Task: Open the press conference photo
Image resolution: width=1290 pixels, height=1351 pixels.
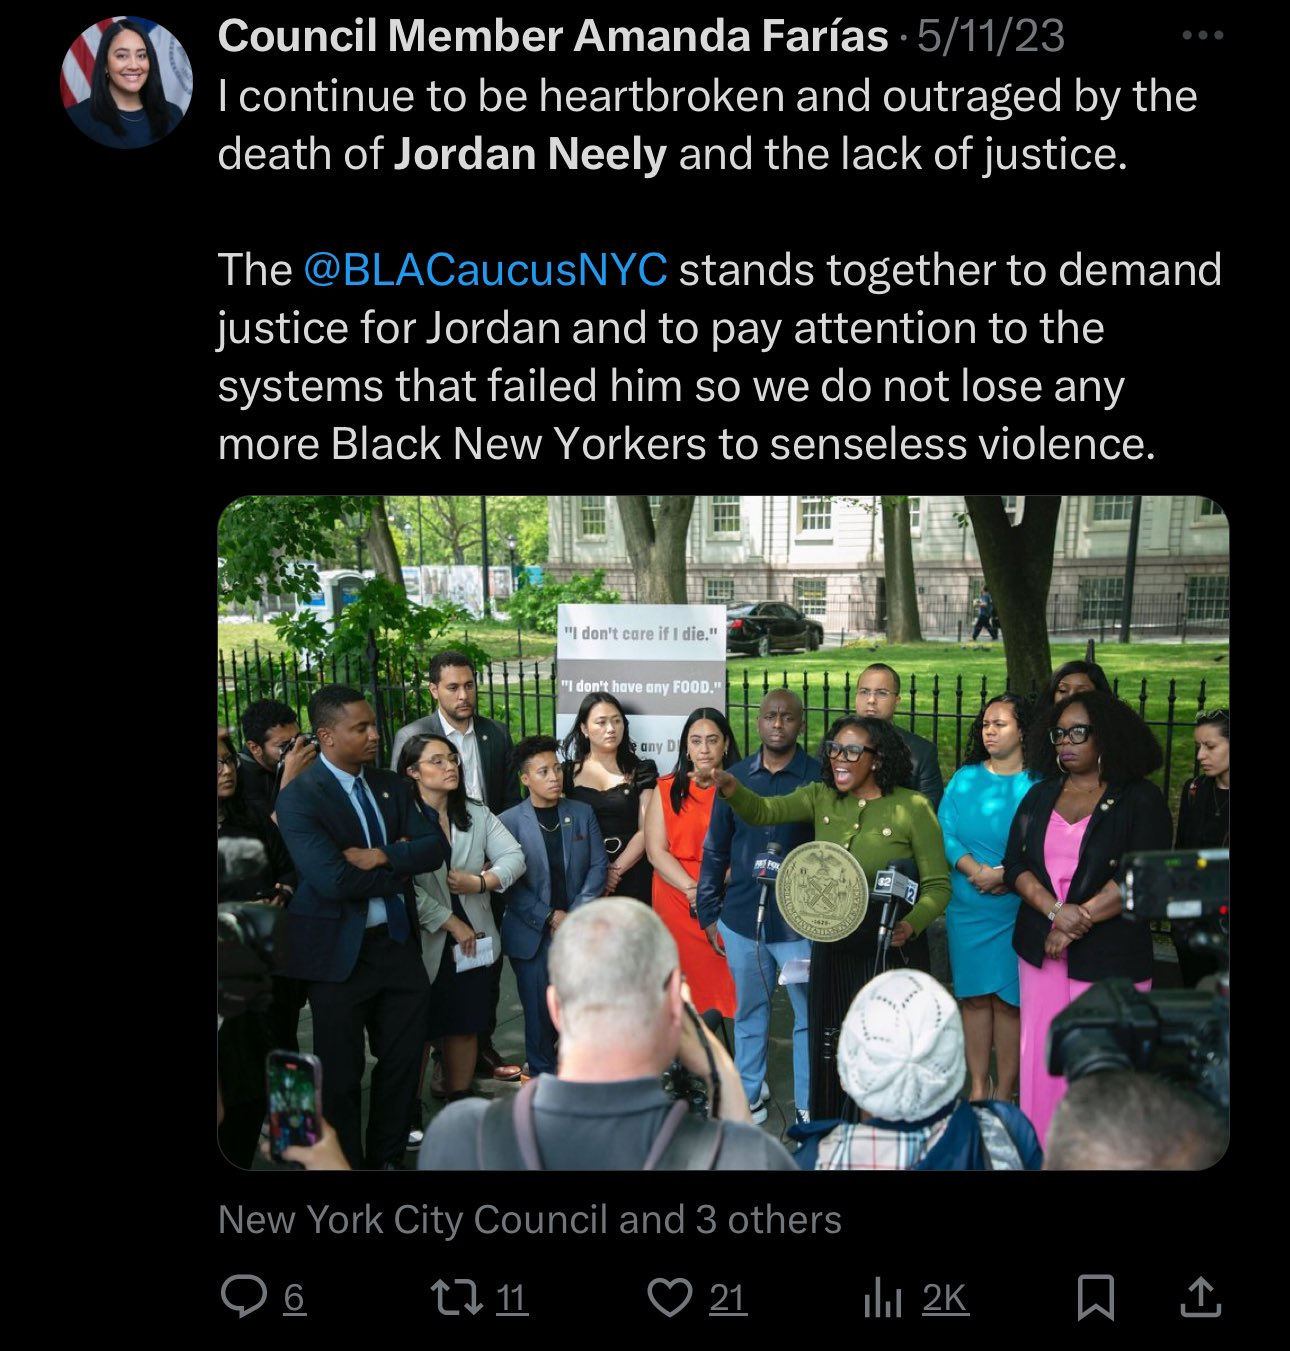Action: click(723, 832)
